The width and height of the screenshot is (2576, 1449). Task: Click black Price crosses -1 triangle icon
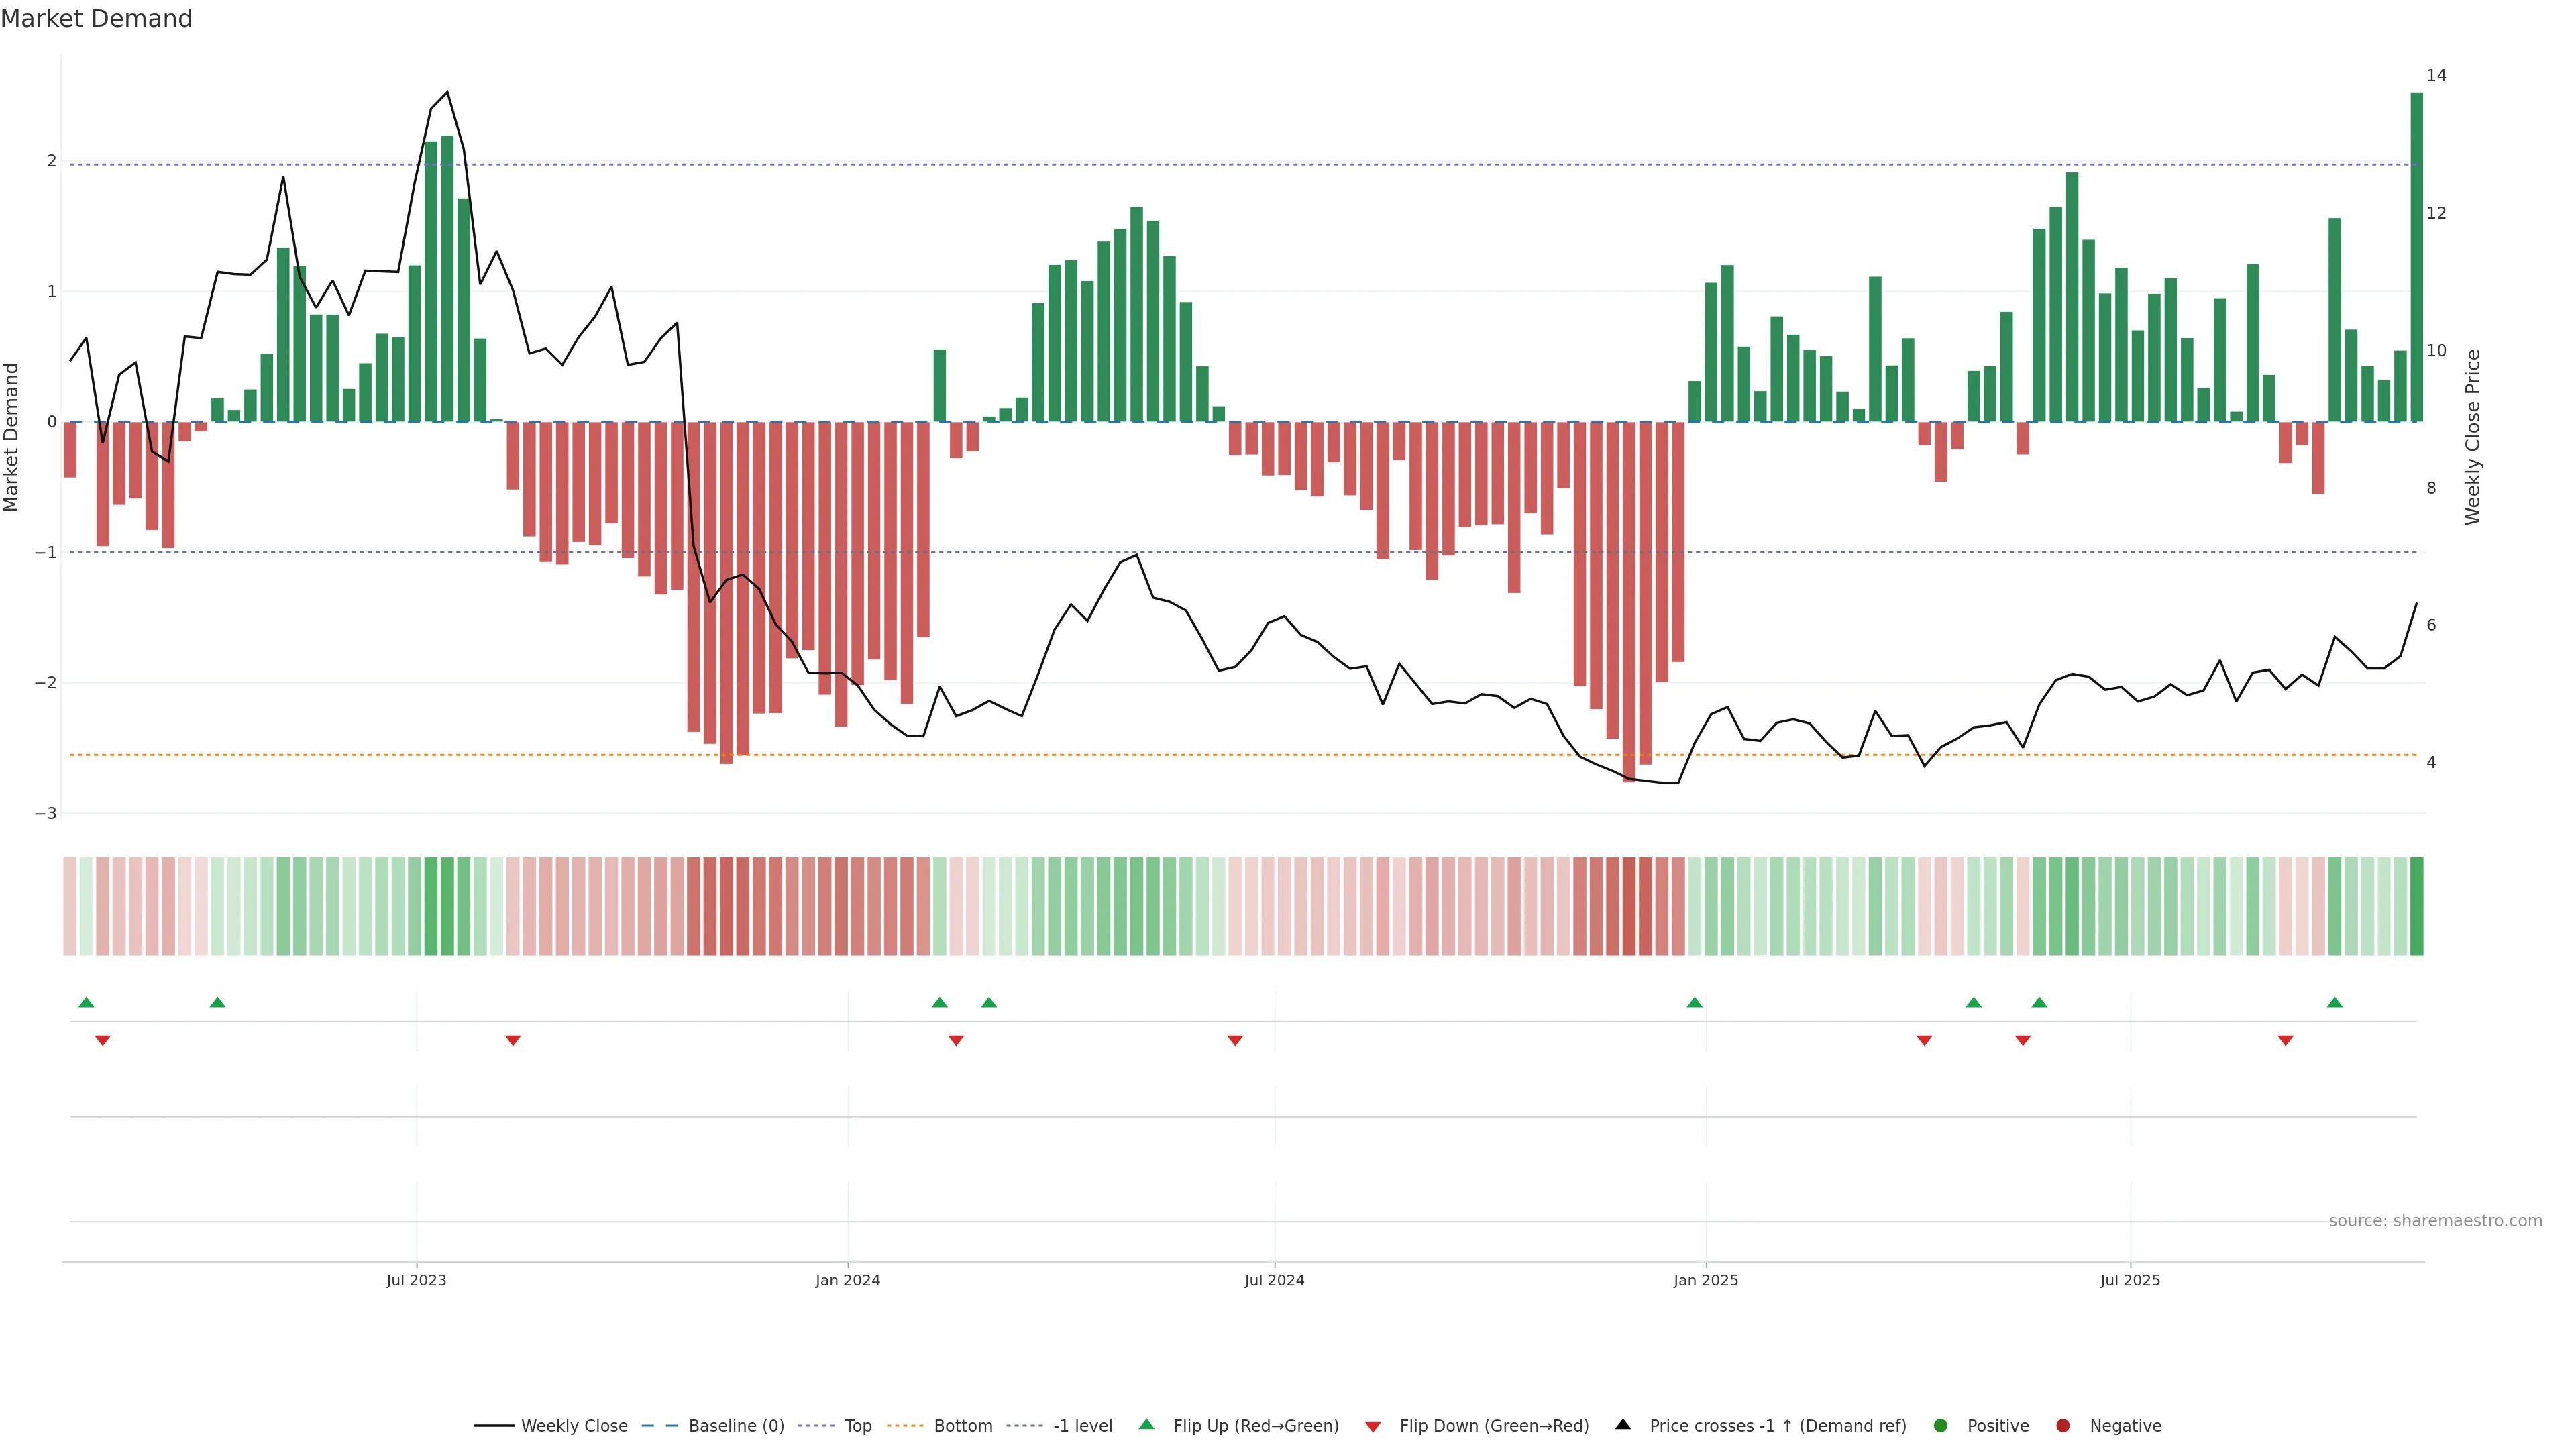click(1623, 1425)
